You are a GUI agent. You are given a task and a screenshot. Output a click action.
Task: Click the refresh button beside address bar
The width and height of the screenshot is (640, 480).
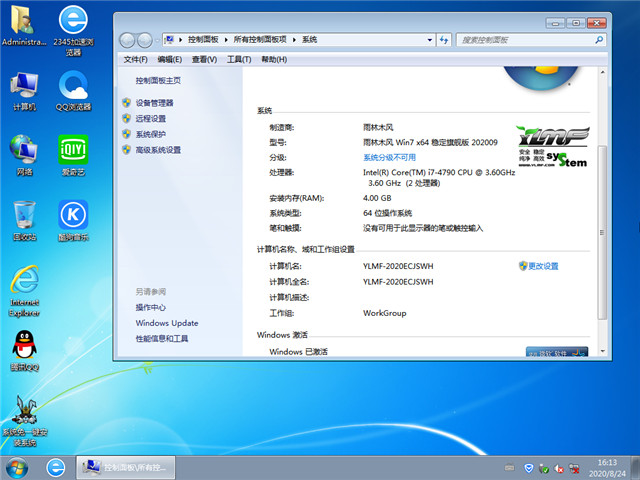point(444,40)
